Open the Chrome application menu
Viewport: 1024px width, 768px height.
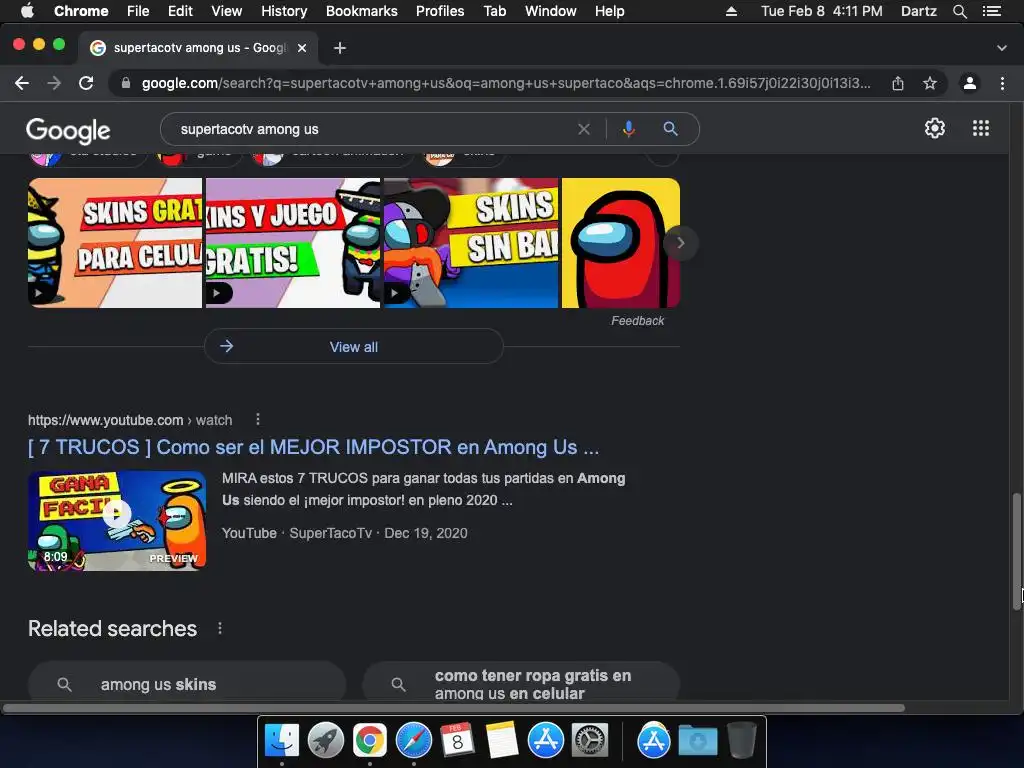(x=81, y=11)
